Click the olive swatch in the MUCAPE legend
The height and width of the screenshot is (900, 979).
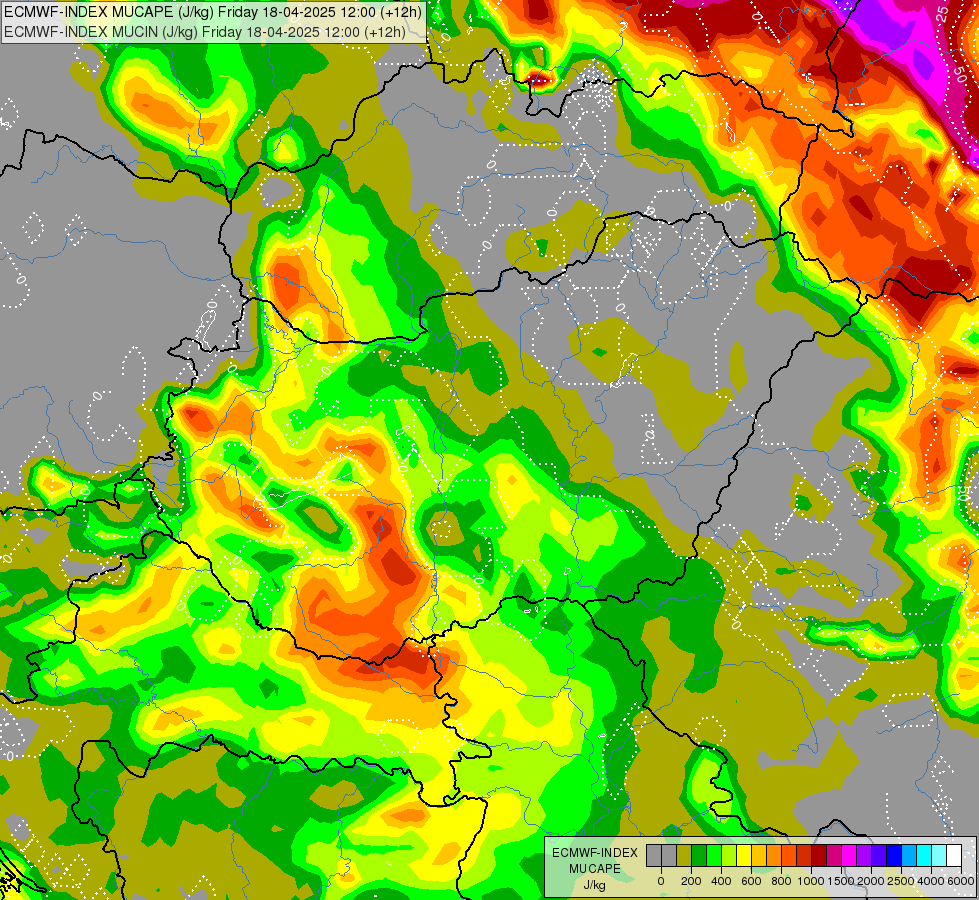(684, 856)
